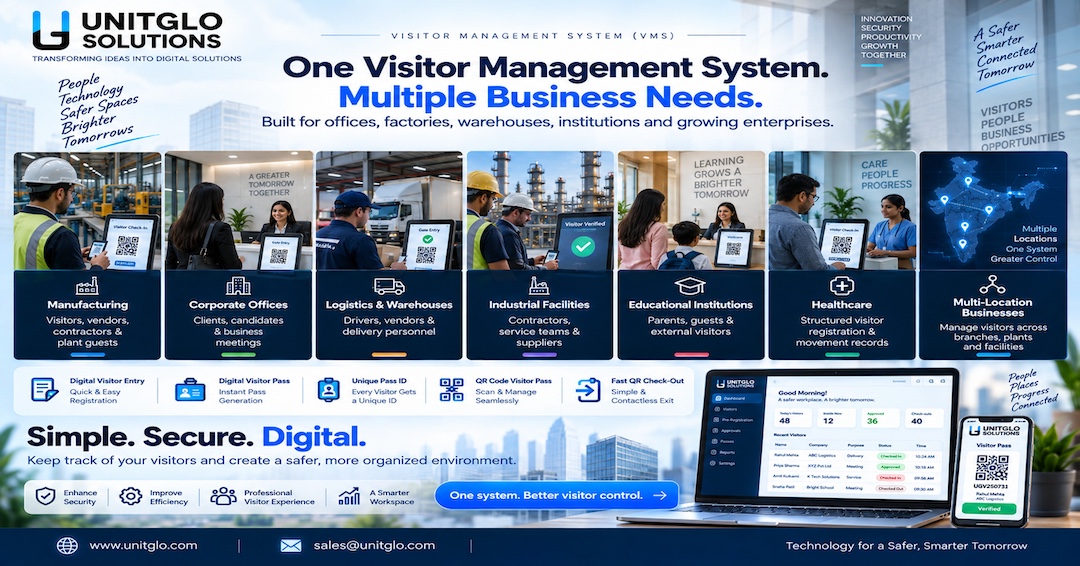Click 'Technology for a Safer, Smarter Tomorrow' footer text
Screen dimensions: 1080x566
click(906, 545)
